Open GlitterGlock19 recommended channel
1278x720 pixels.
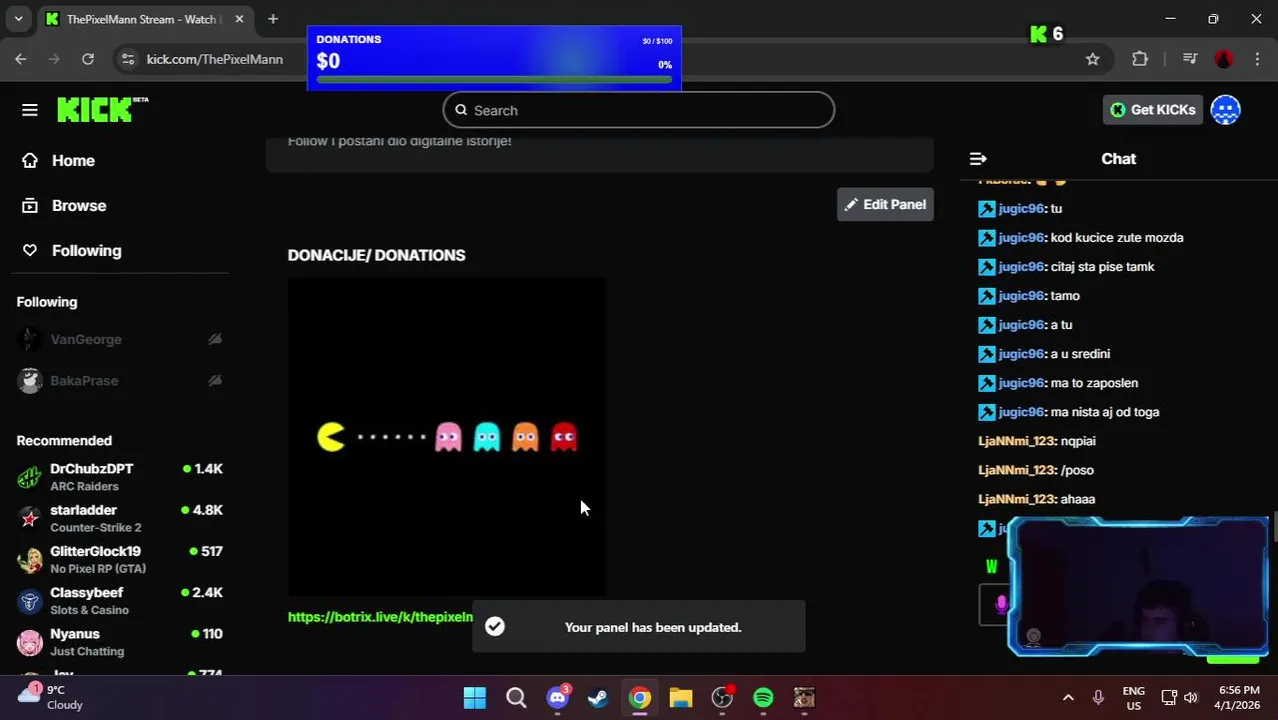pyautogui.click(x=119, y=559)
